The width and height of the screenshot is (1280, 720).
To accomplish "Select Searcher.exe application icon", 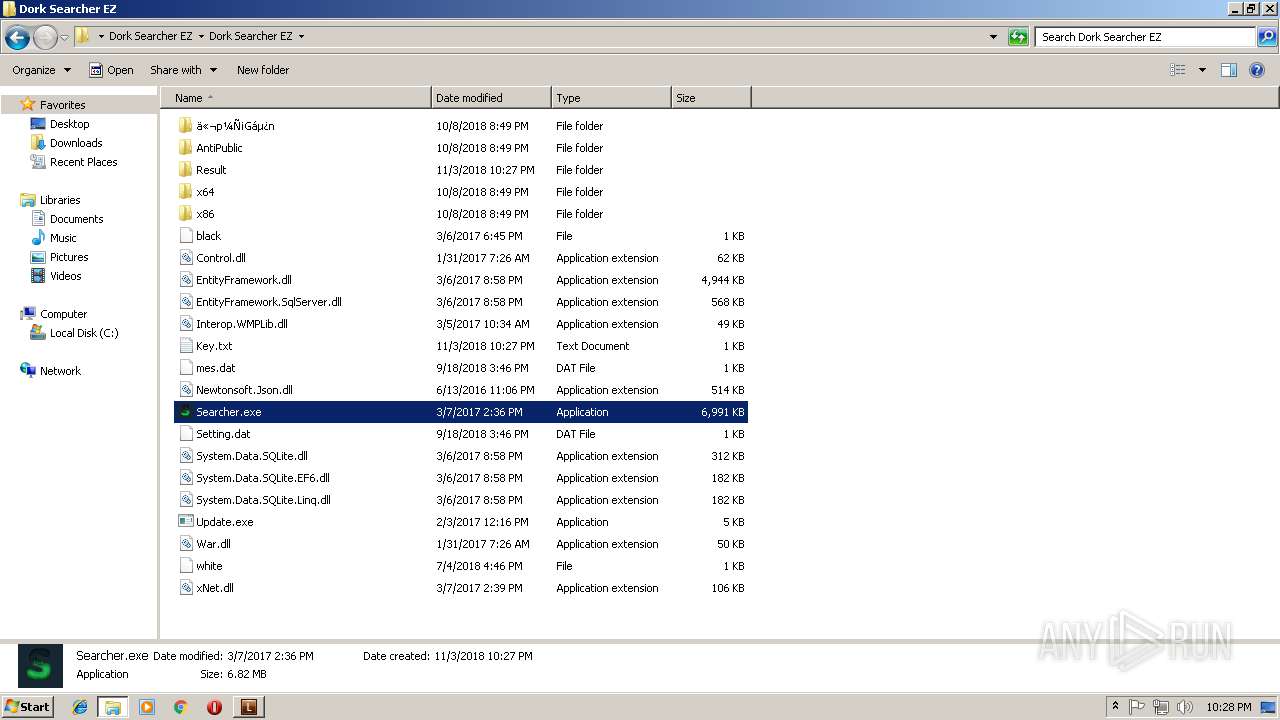I will (x=185, y=412).
